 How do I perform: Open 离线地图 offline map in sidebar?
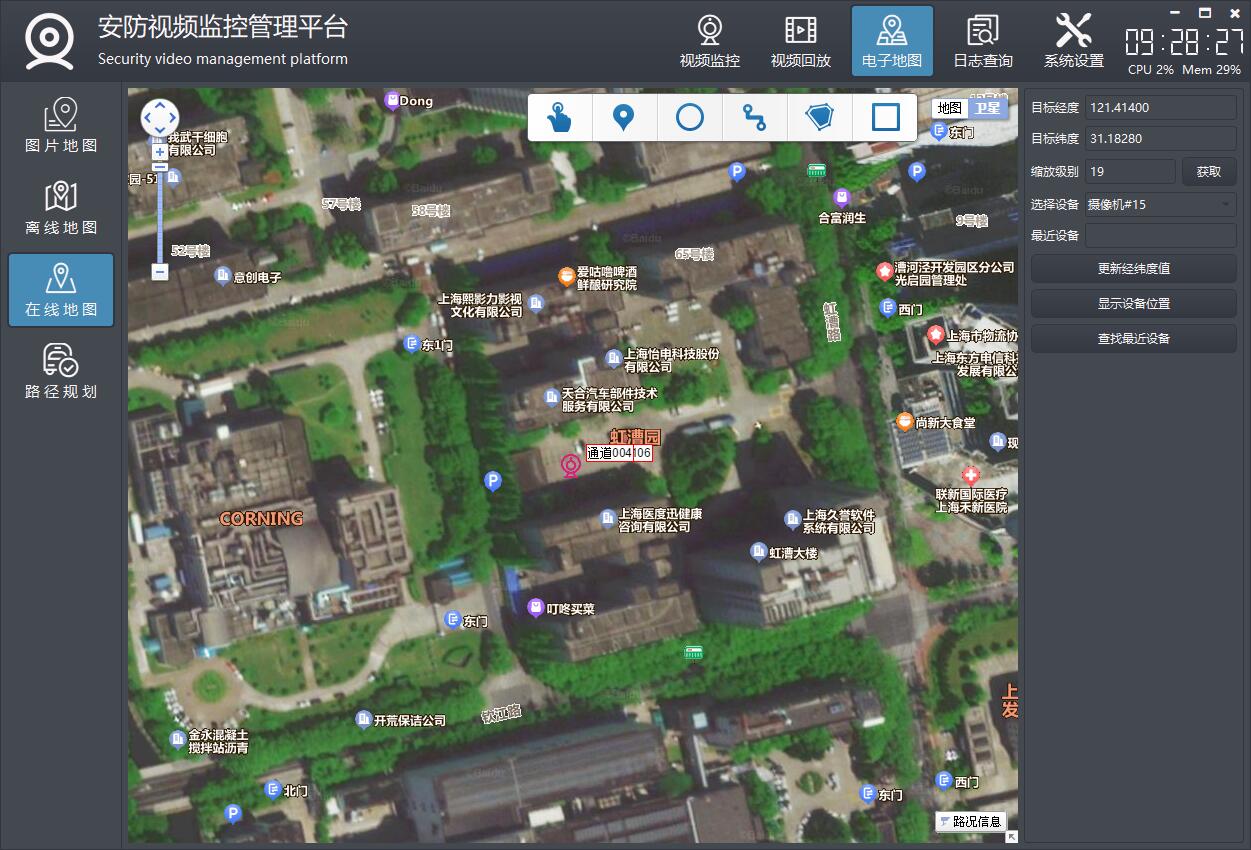[x=61, y=208]
